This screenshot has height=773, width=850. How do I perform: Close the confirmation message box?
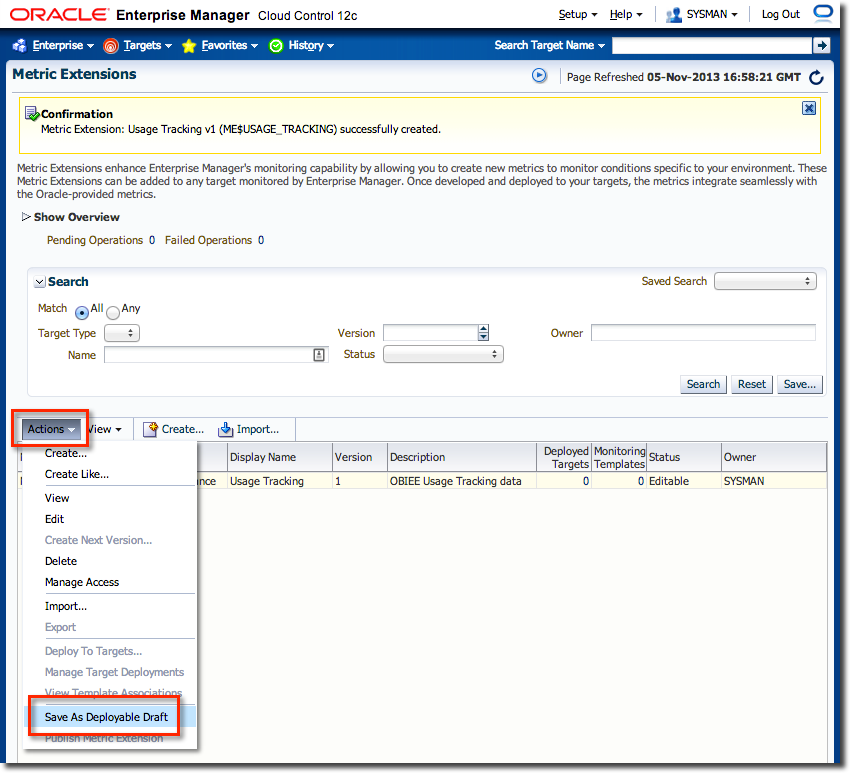click(x=809, y=108)
